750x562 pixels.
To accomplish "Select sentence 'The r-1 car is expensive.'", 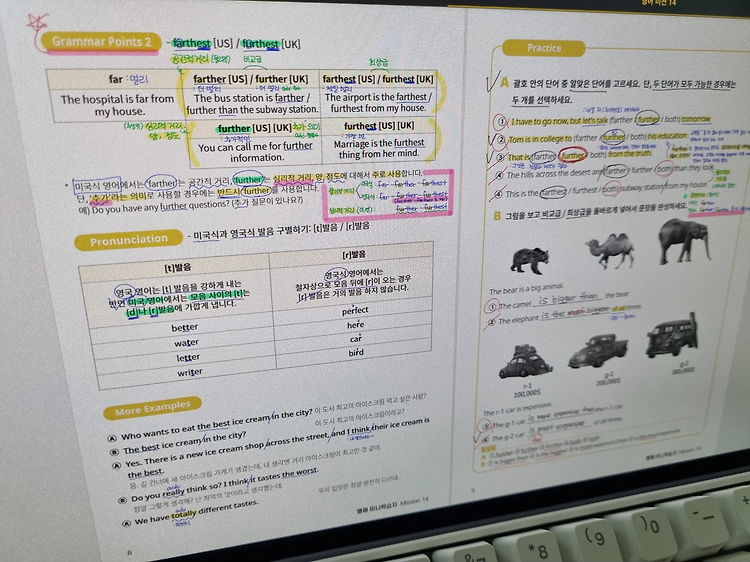I will [517, 408].
